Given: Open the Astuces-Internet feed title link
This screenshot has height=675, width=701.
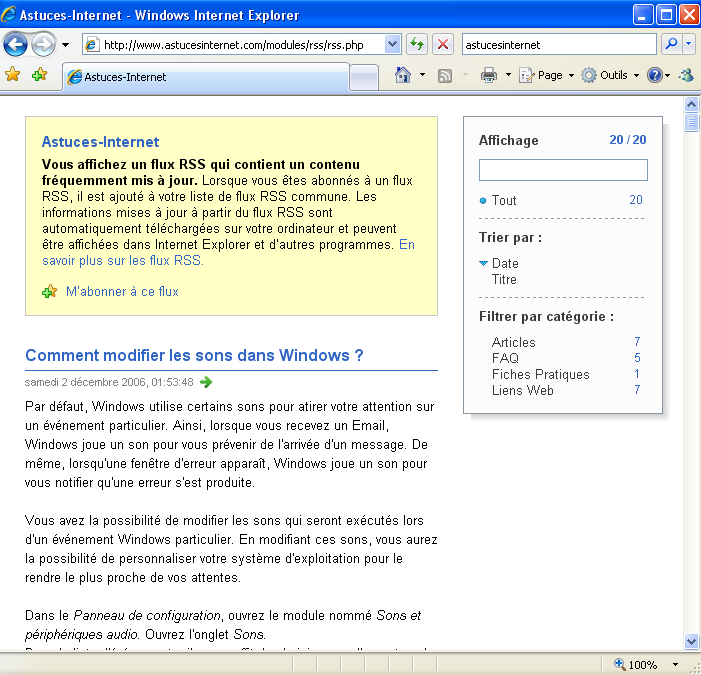Looking at the screenshot, I should point(100,142).
